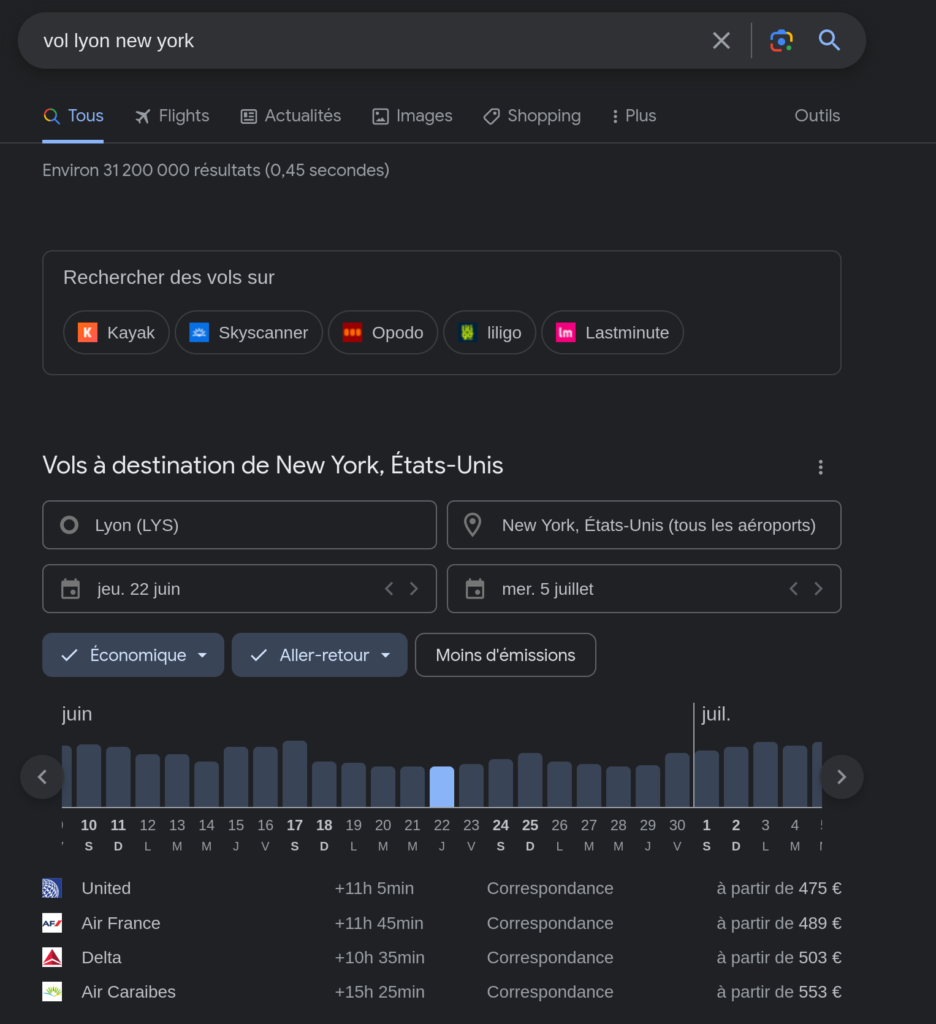Click the departure date calendar icon
The width and height of the screenshot is (936, 1024).
[x=71, y=589]
